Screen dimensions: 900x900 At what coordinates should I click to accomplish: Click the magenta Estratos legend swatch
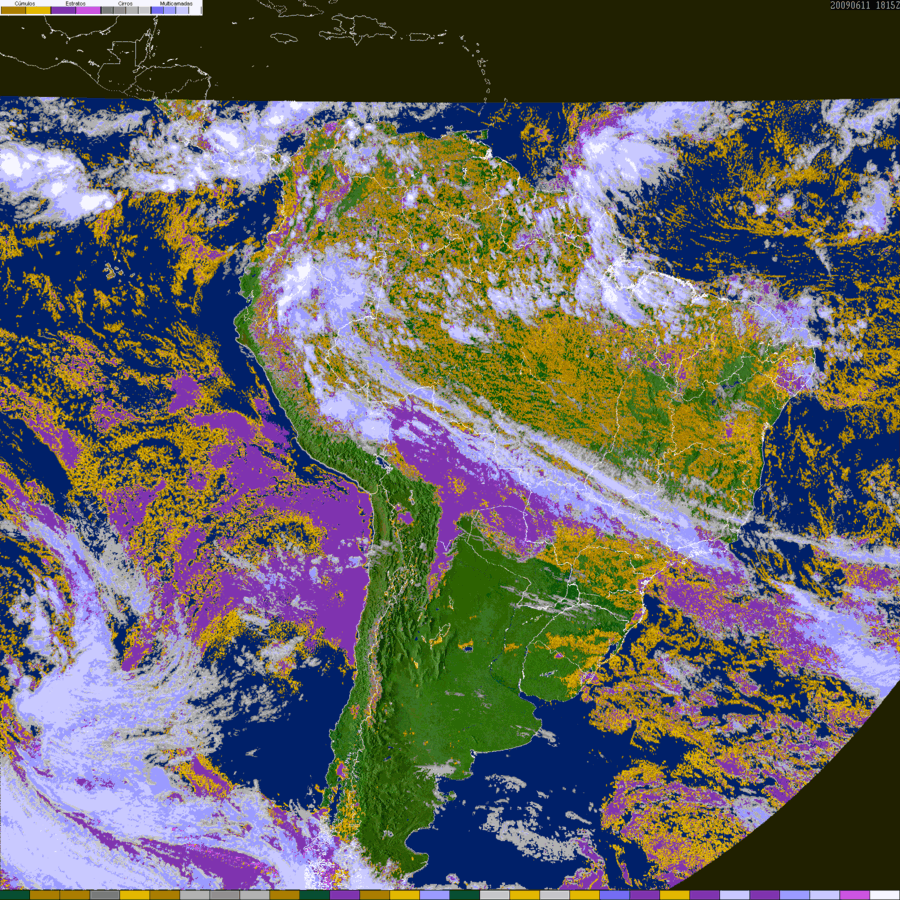point(88,10)
